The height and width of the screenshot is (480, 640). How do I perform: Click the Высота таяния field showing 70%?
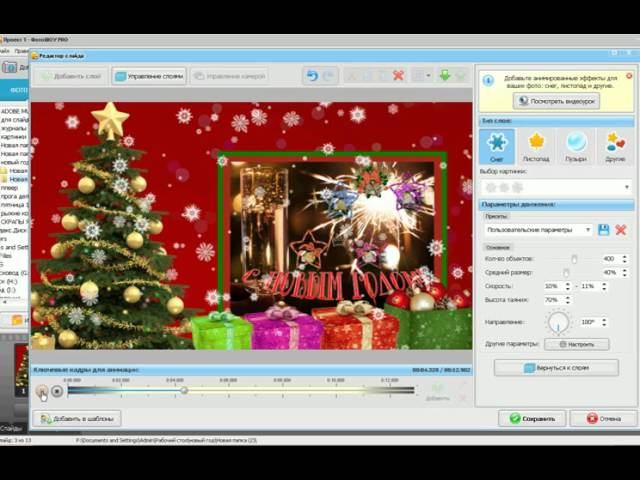tap(554, 300)
